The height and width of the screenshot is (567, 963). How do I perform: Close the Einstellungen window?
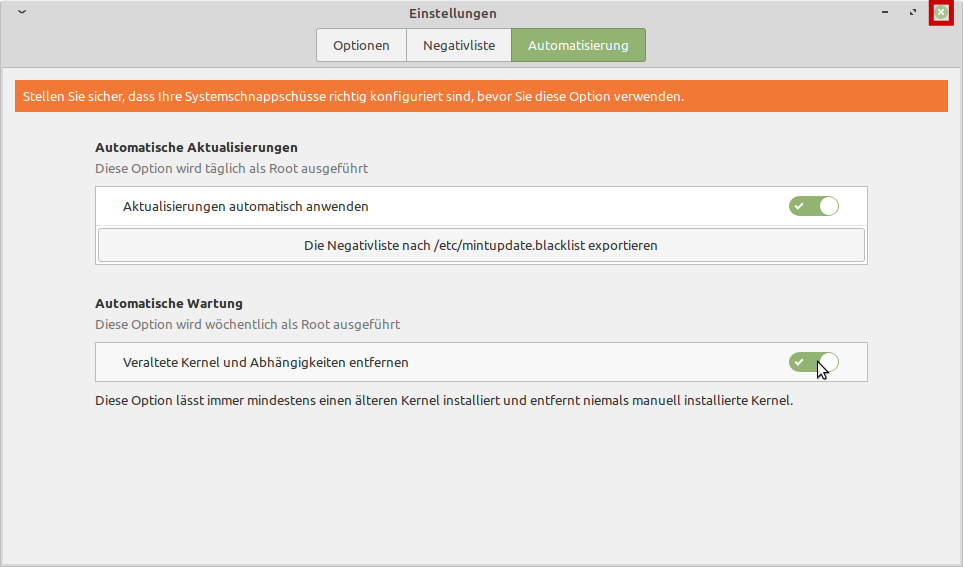pos(940,13)
